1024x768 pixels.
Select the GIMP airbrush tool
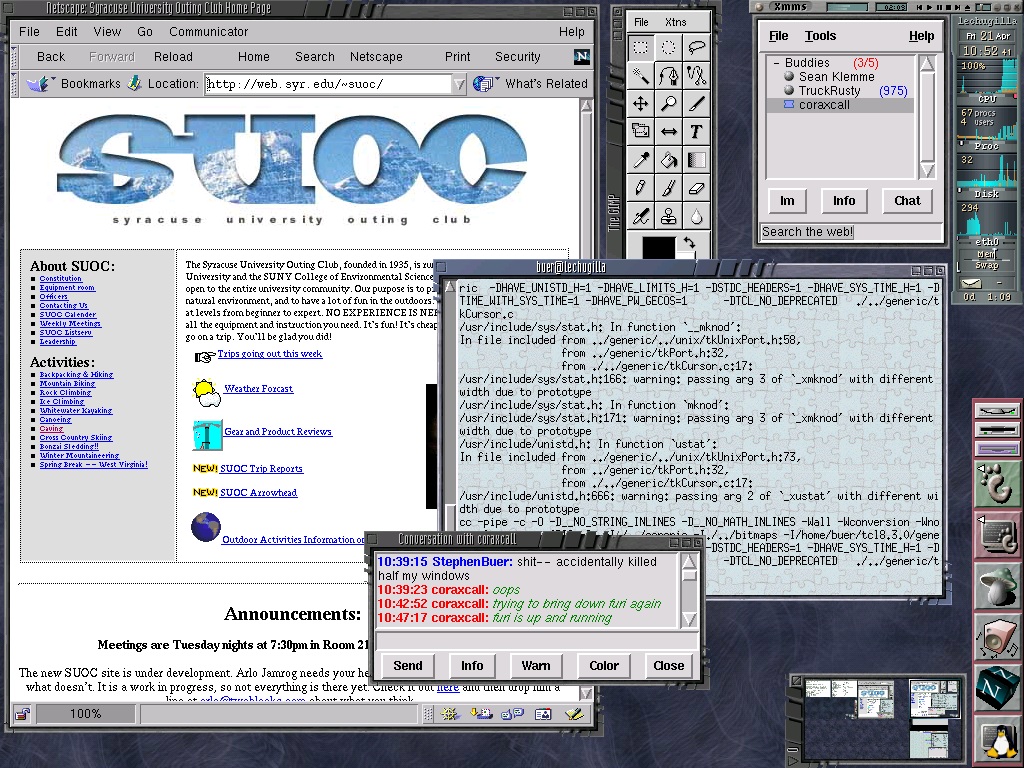coord(641,216)
